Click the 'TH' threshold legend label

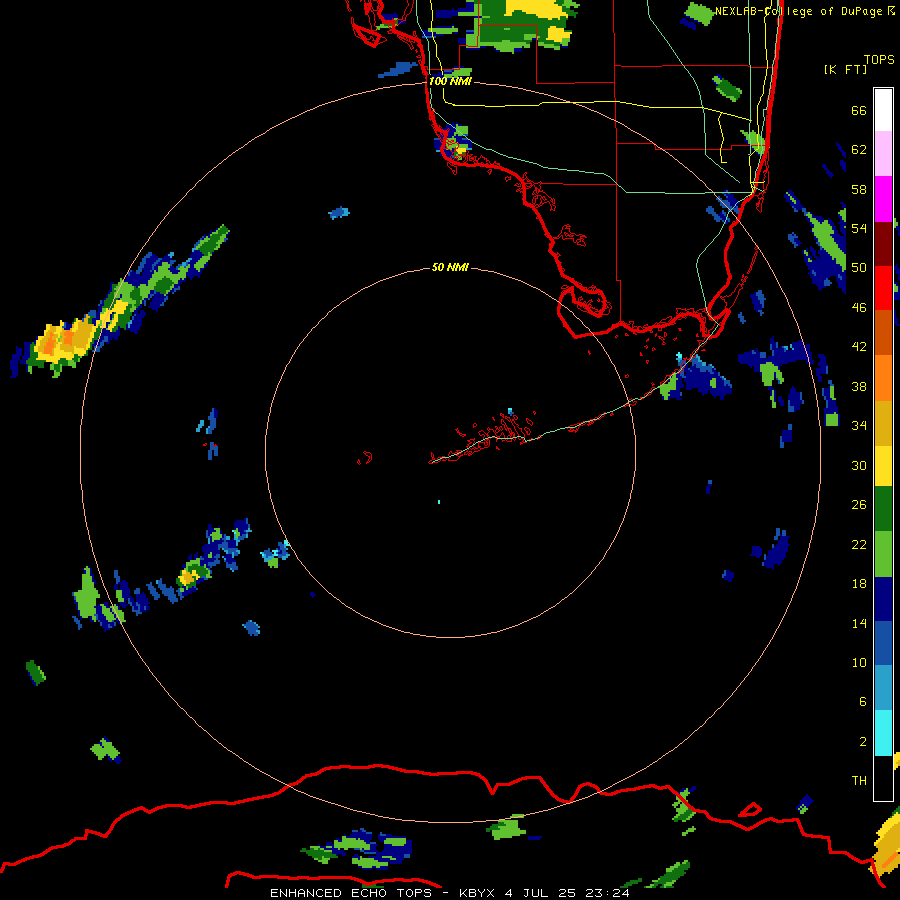click(859, 781)
